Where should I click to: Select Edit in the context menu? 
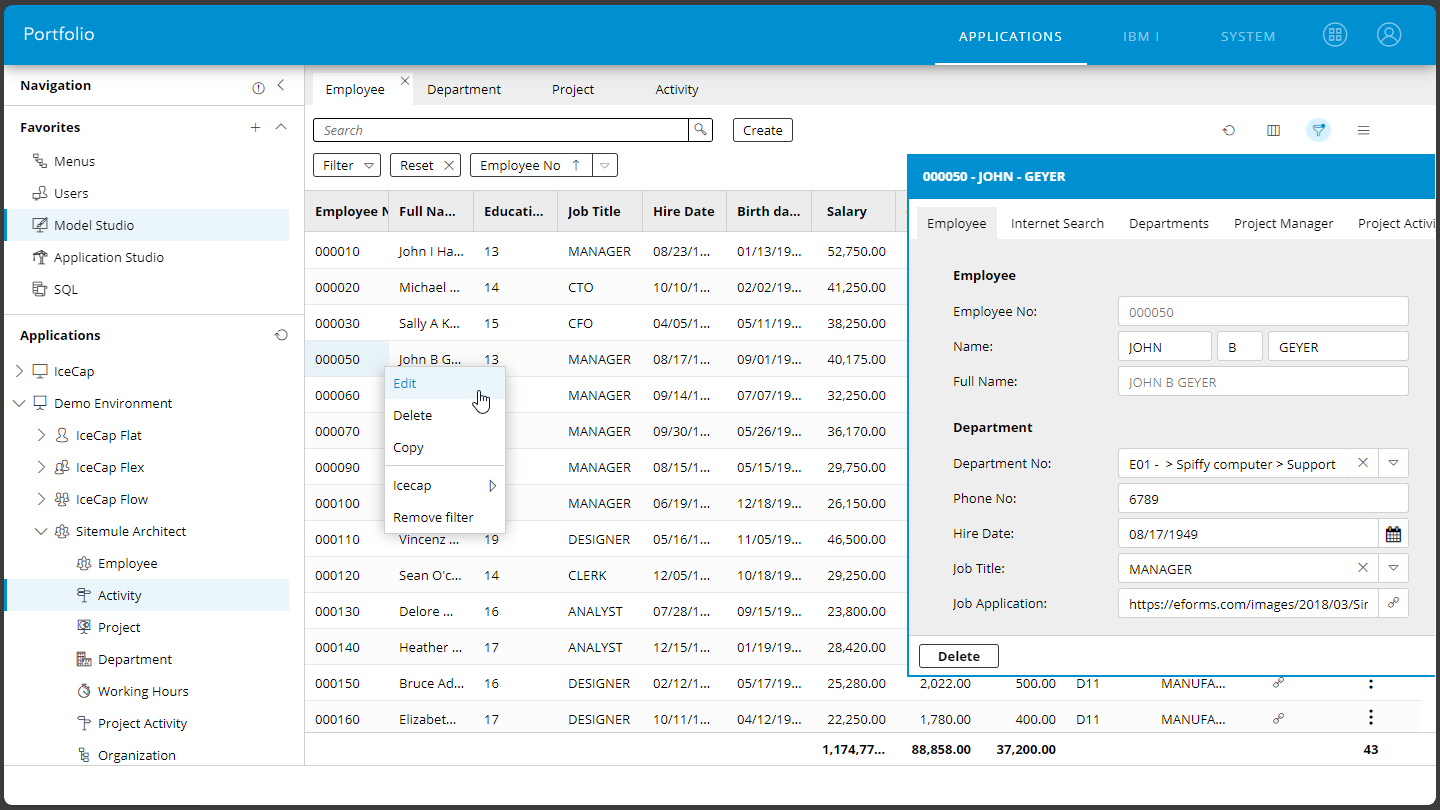point(405,383)
